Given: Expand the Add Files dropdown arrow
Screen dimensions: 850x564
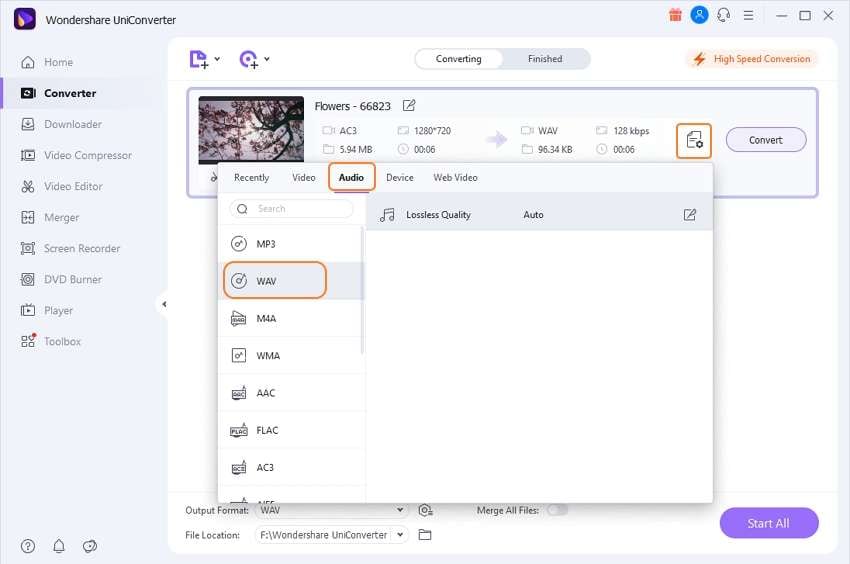Looking at the screenshot, I should coord(217,59).
